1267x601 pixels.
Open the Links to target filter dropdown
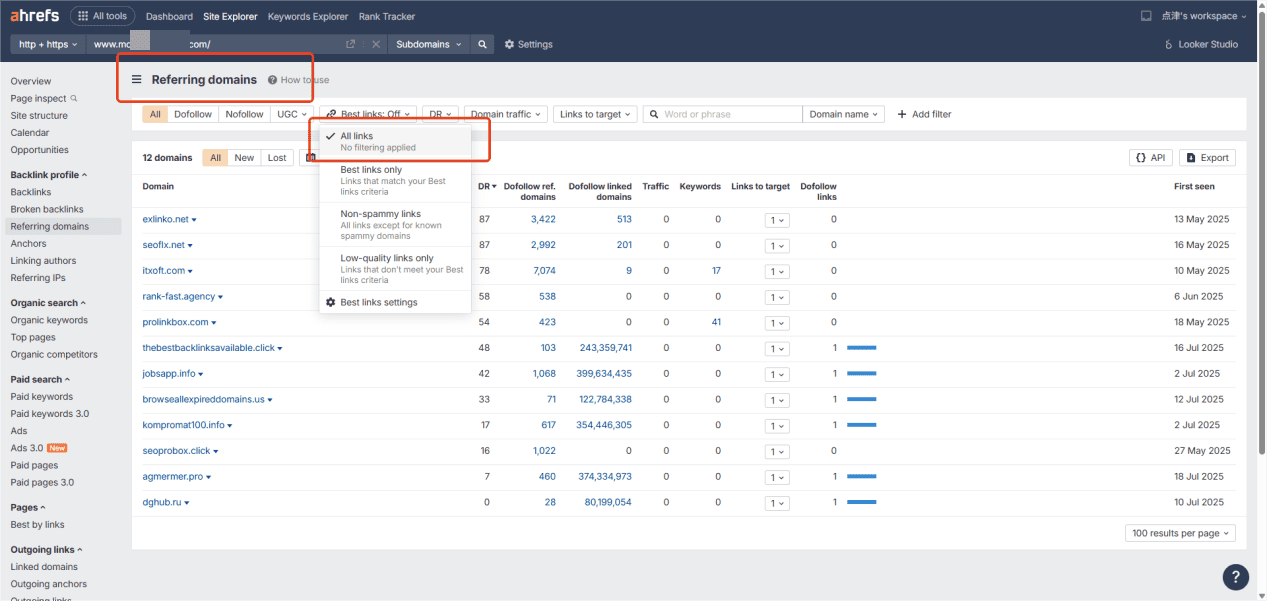pos(595,114)
